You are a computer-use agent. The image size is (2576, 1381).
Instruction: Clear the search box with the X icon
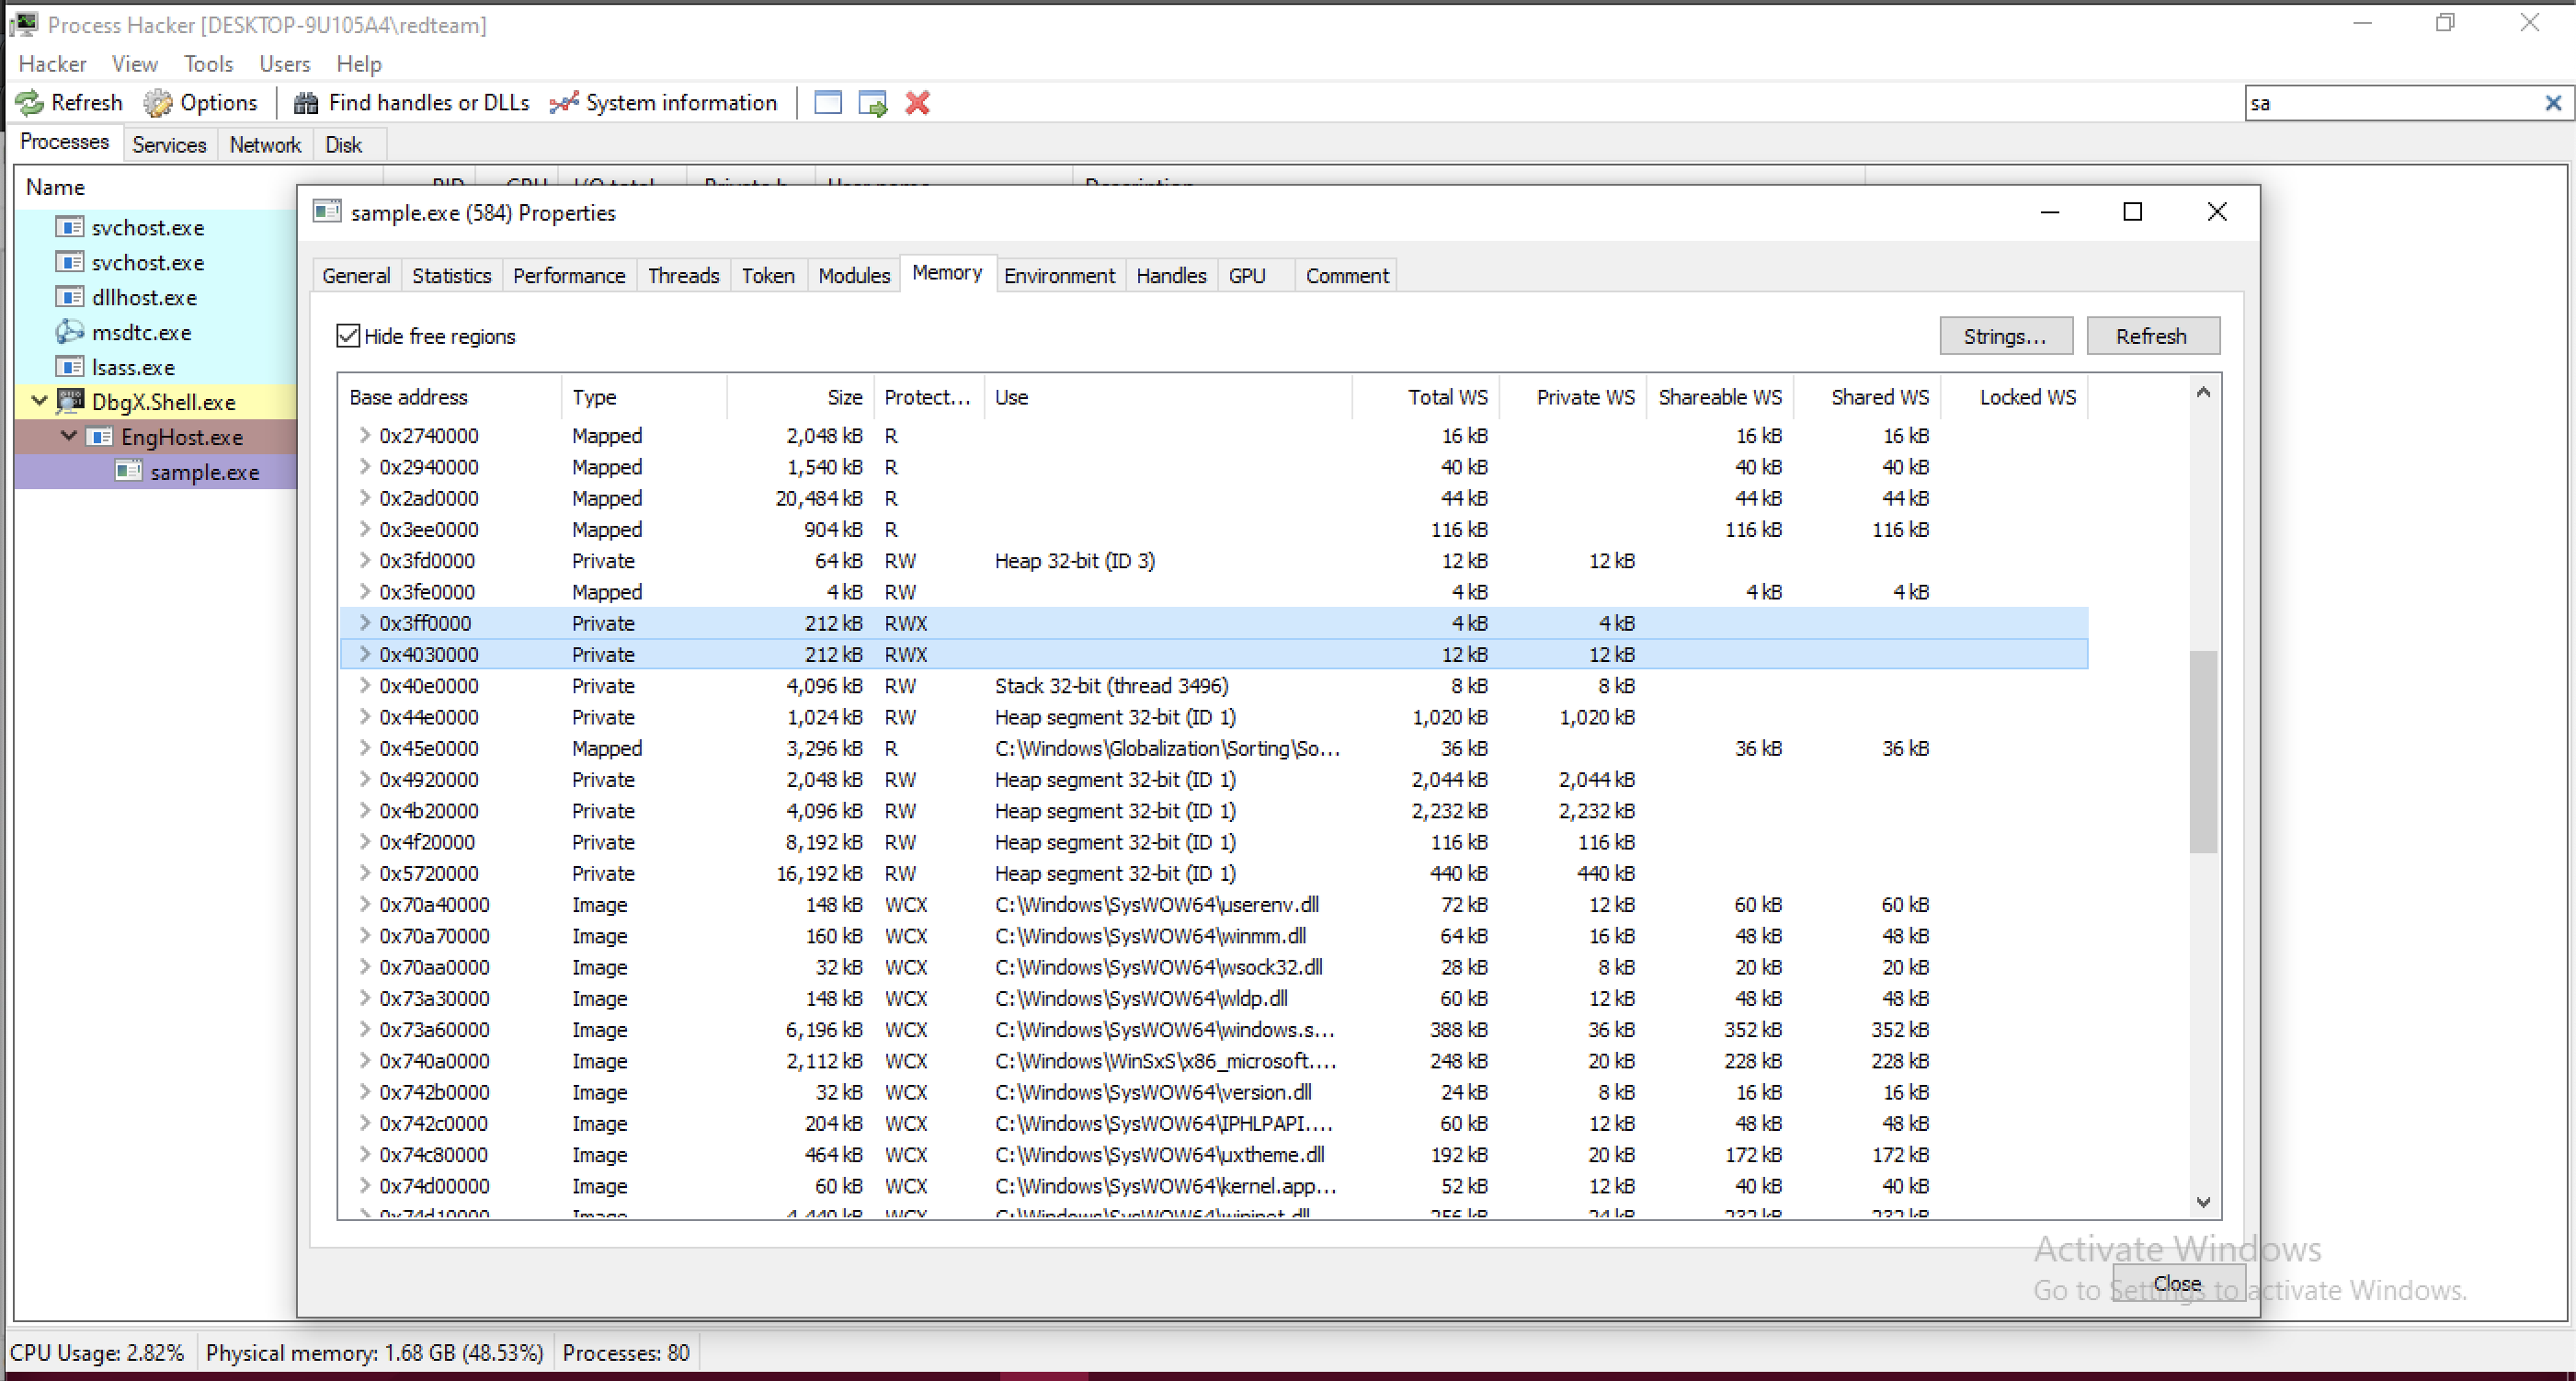(2553, 103)
